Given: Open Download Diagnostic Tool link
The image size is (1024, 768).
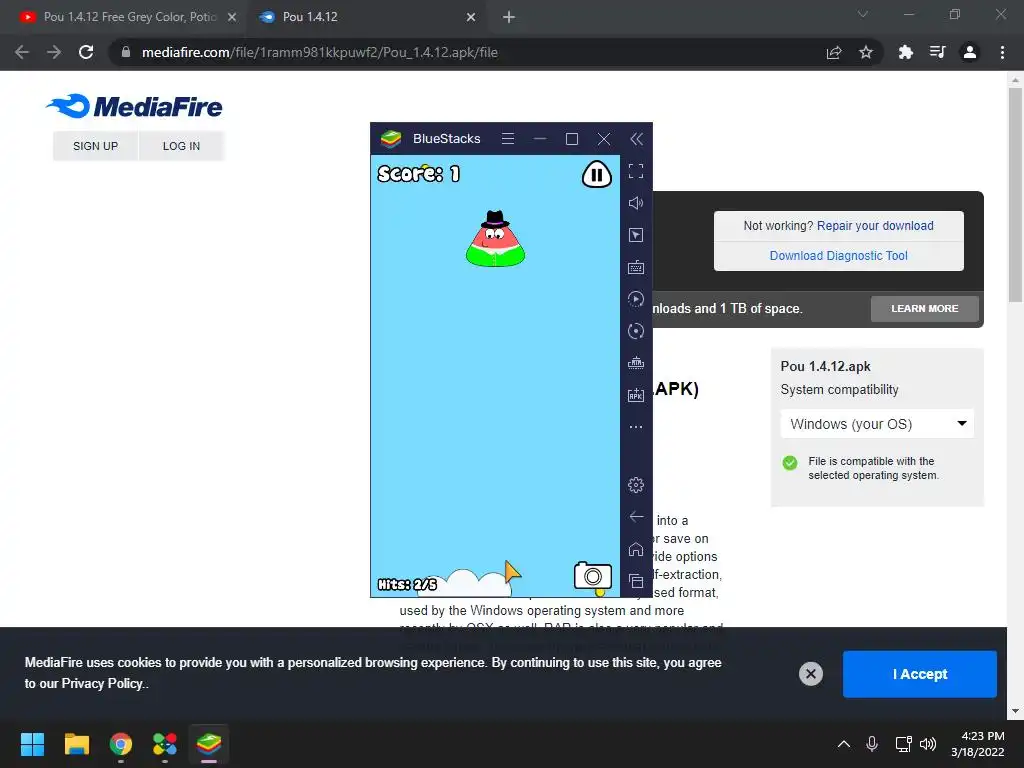Looking at the screenshot, I should pos(839,255).
